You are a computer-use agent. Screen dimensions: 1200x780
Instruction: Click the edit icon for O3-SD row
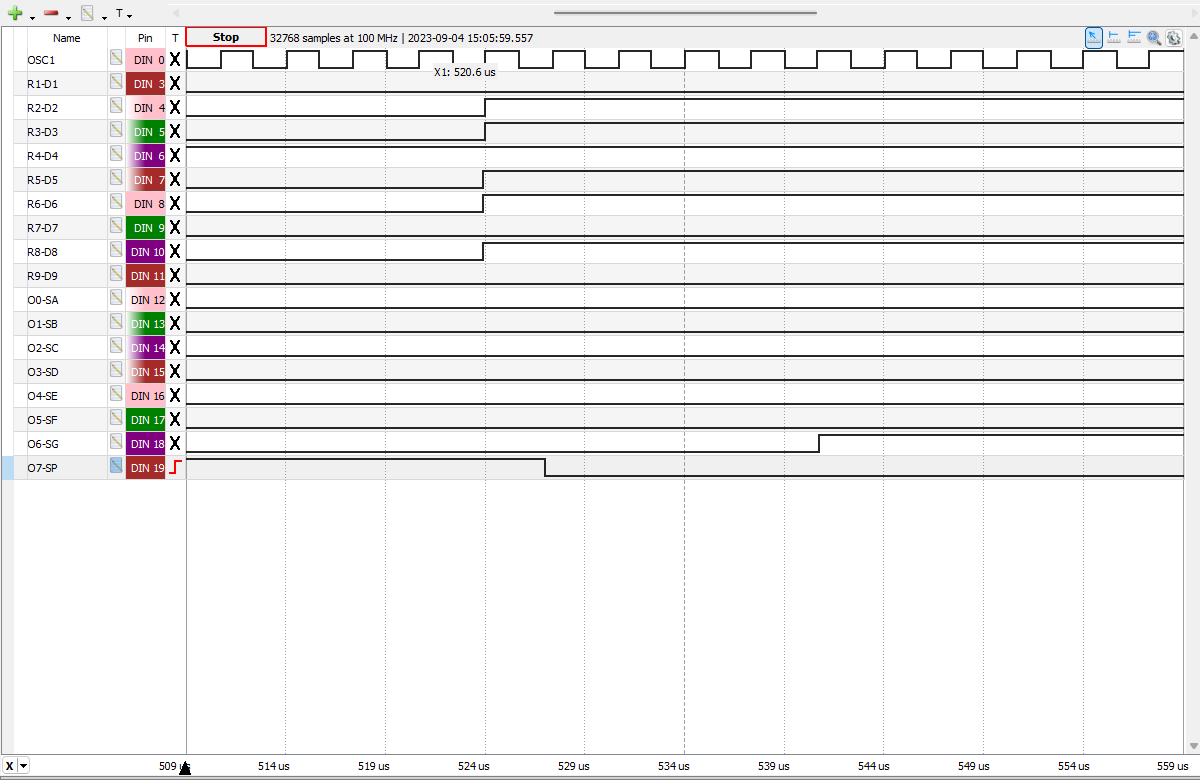(x=116, y=371)
